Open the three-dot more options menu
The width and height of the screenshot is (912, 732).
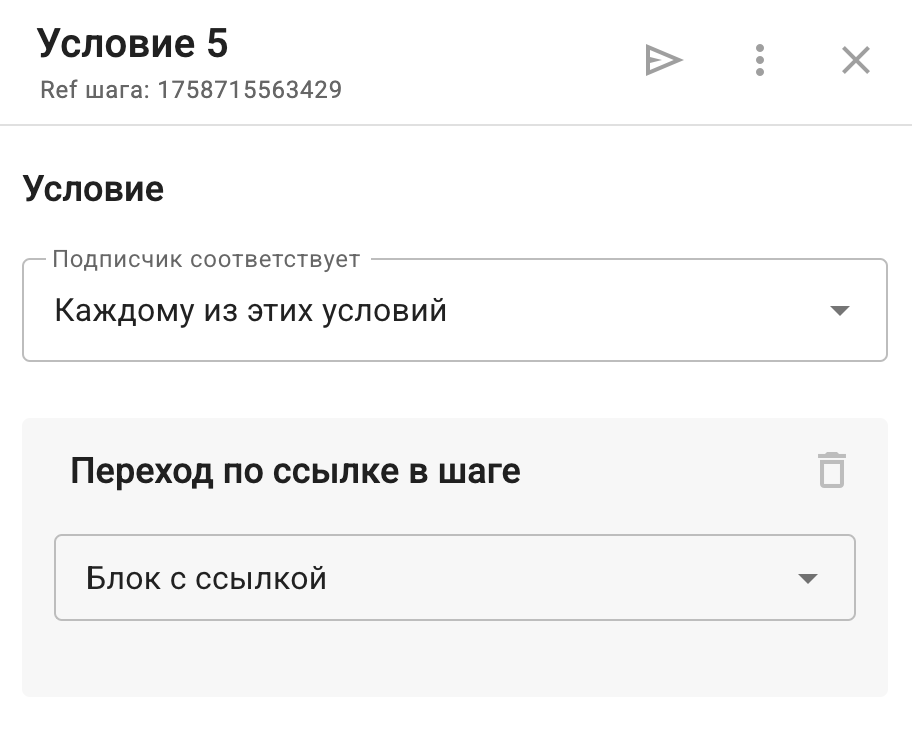coord(760,61)
